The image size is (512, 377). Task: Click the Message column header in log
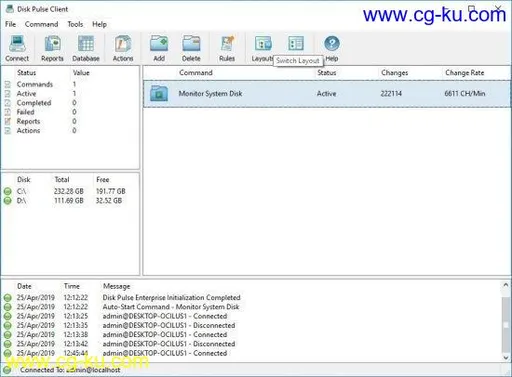(117, 286)
